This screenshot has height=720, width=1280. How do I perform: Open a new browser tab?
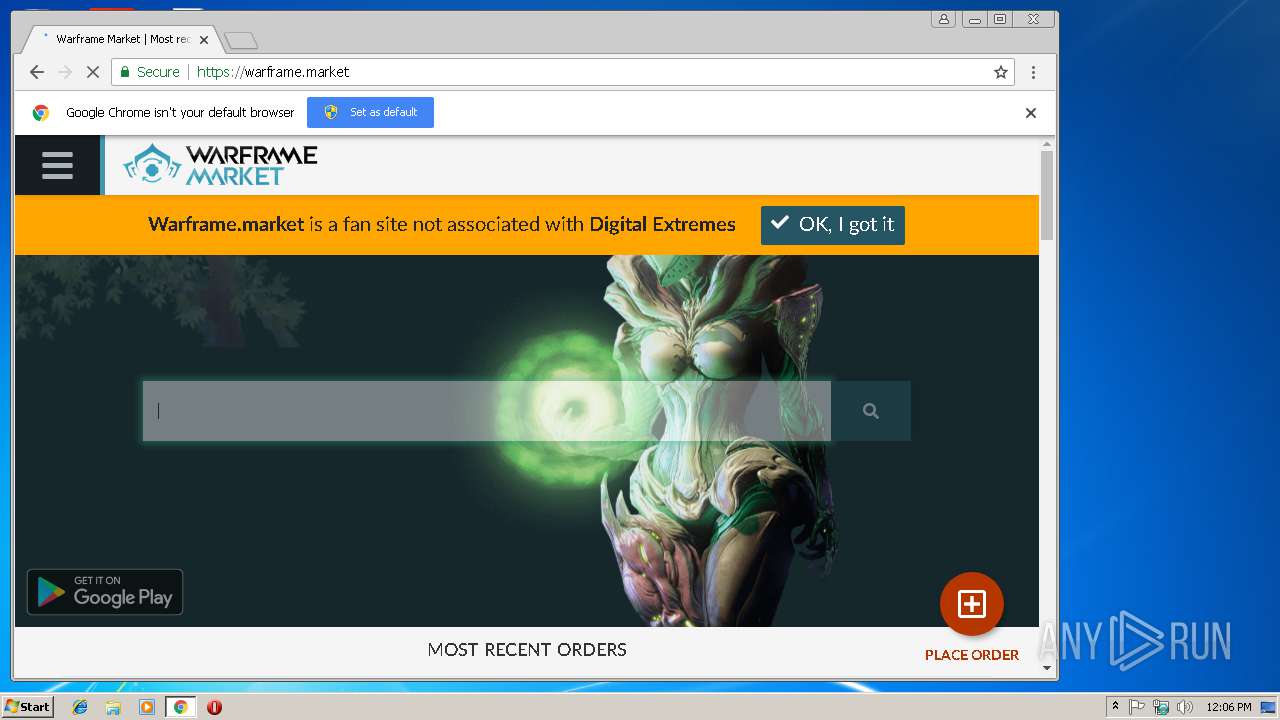(241, 40)
